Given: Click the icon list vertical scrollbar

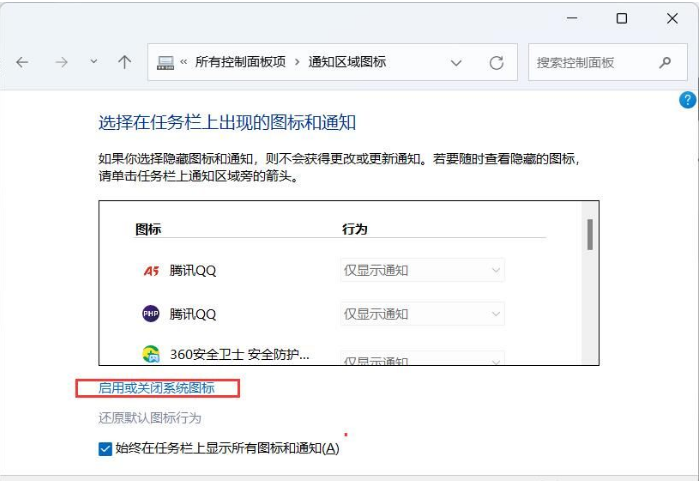Looking at the screenshot, I should pyautogui.click(x=590, y=236).
